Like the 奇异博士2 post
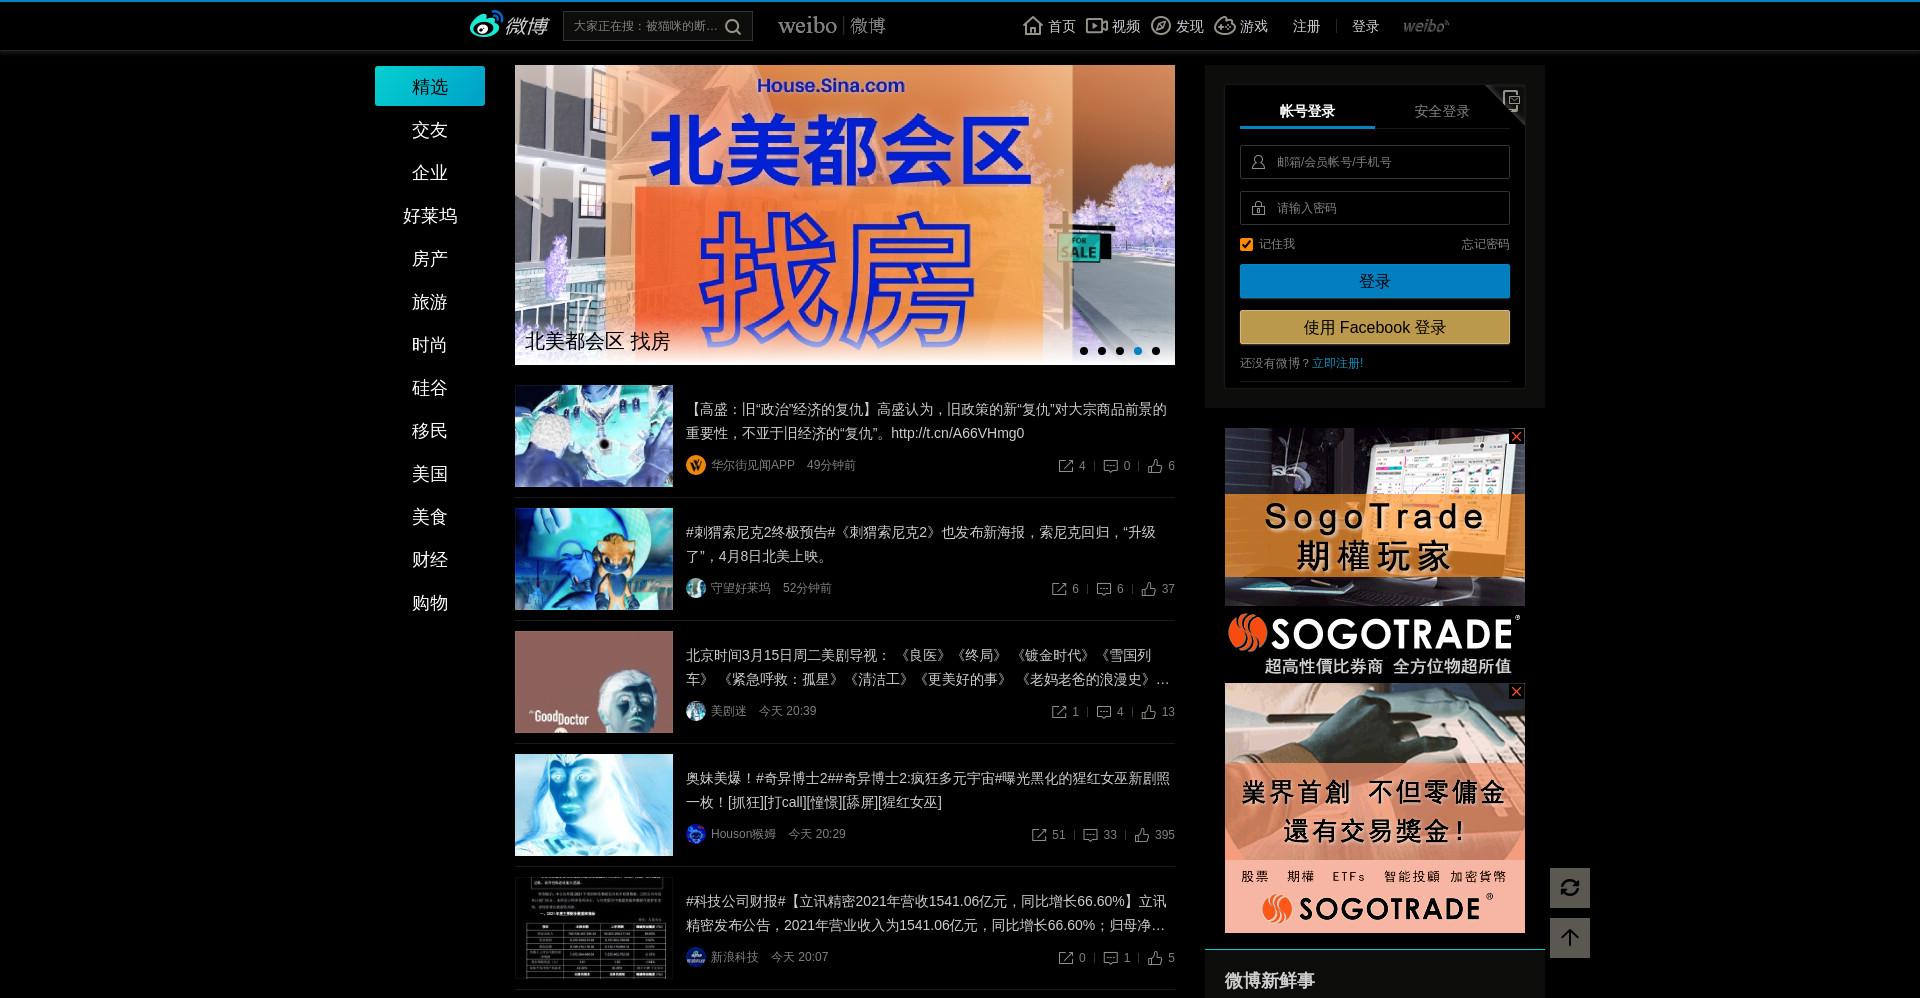This screenshot has height=998, width=1920. pos(1142,835)
